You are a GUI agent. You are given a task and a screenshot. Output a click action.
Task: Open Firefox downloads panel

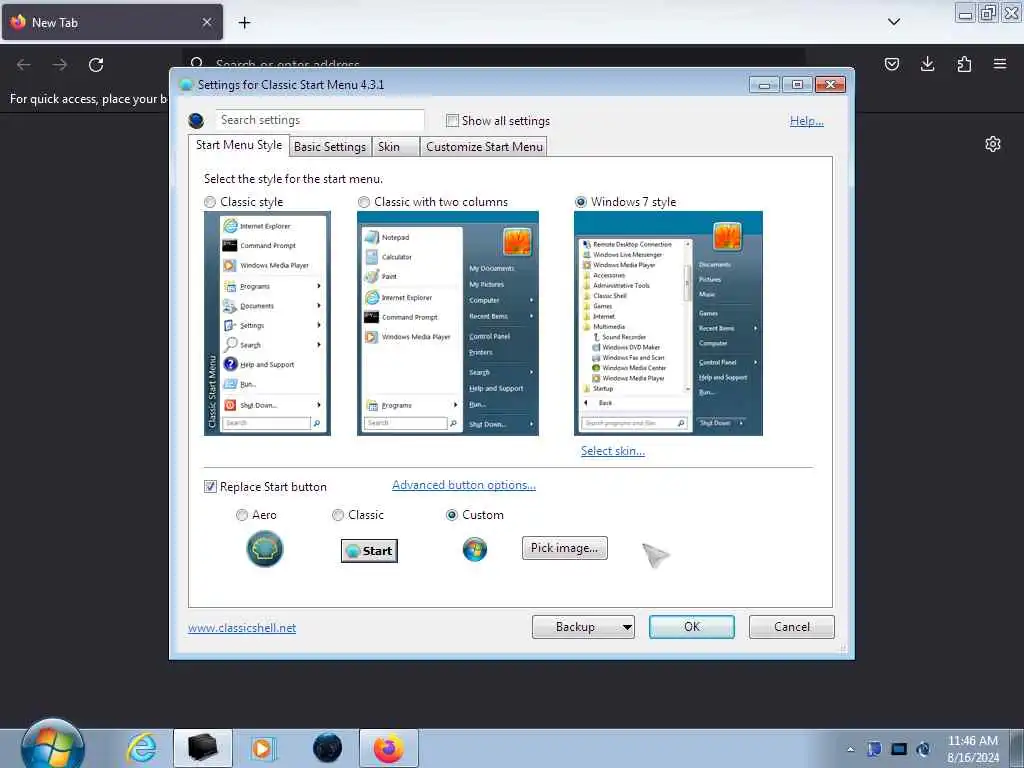[927, 64]
